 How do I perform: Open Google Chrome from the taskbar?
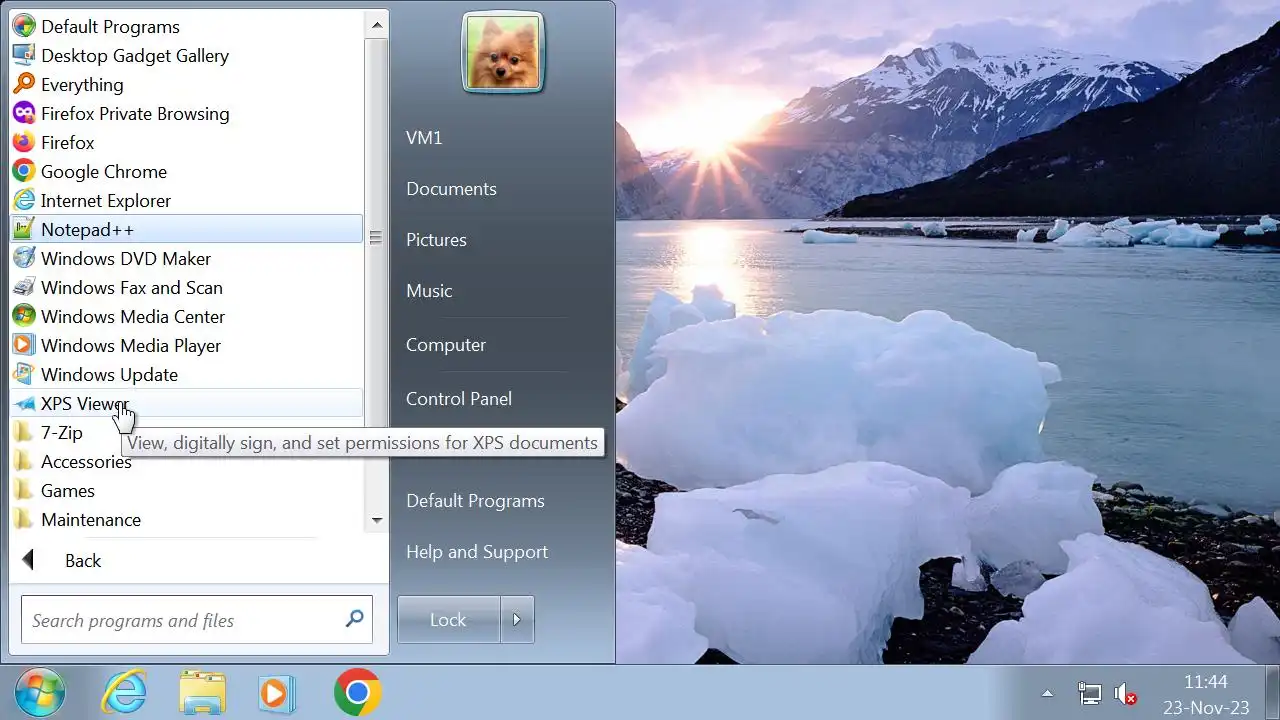tap(357, 693)
